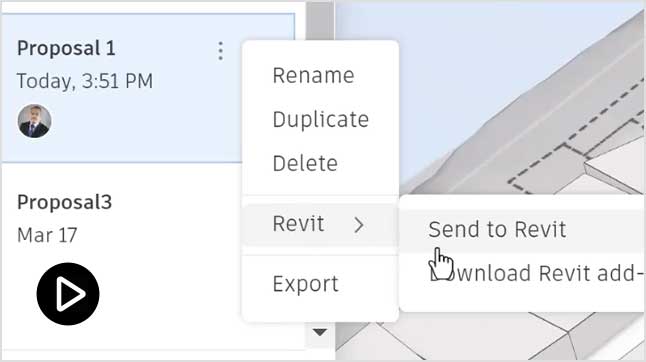Expand the Revit submenu chevron arrow
The width and height of the screenshot is (646, 362).
359,225
